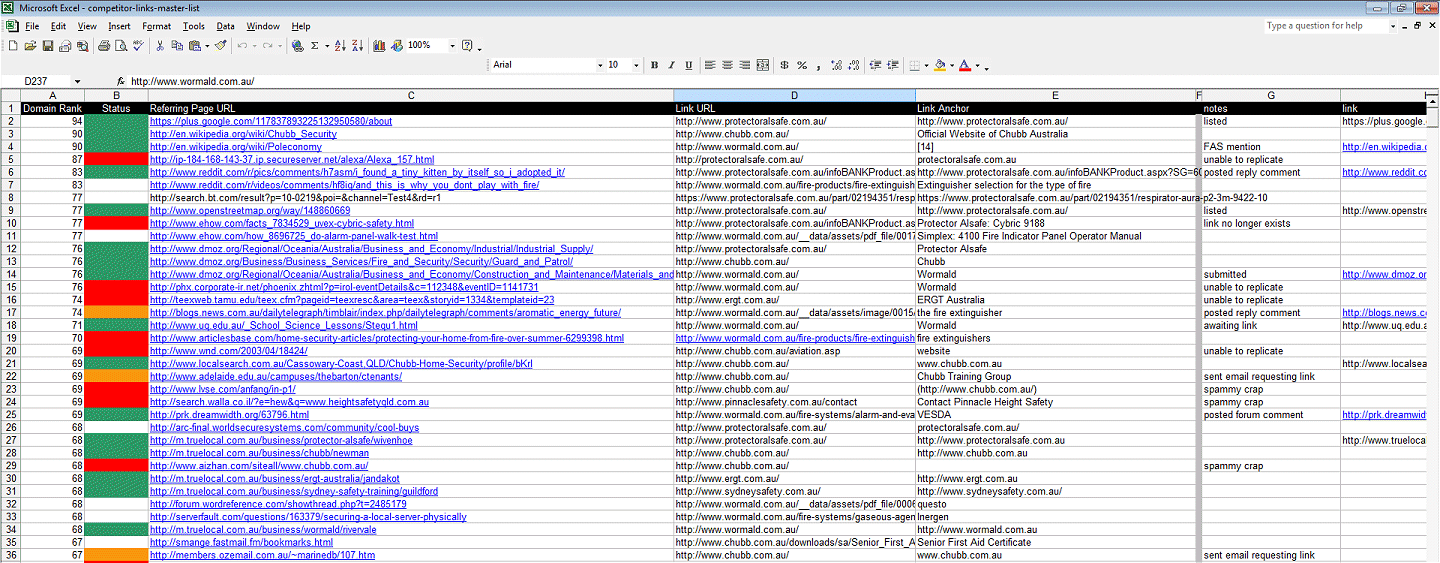Insert a hyperlink with the globe icon
Image resolution: width=1440 pixels, height=563 pixels.
(298, 45)
